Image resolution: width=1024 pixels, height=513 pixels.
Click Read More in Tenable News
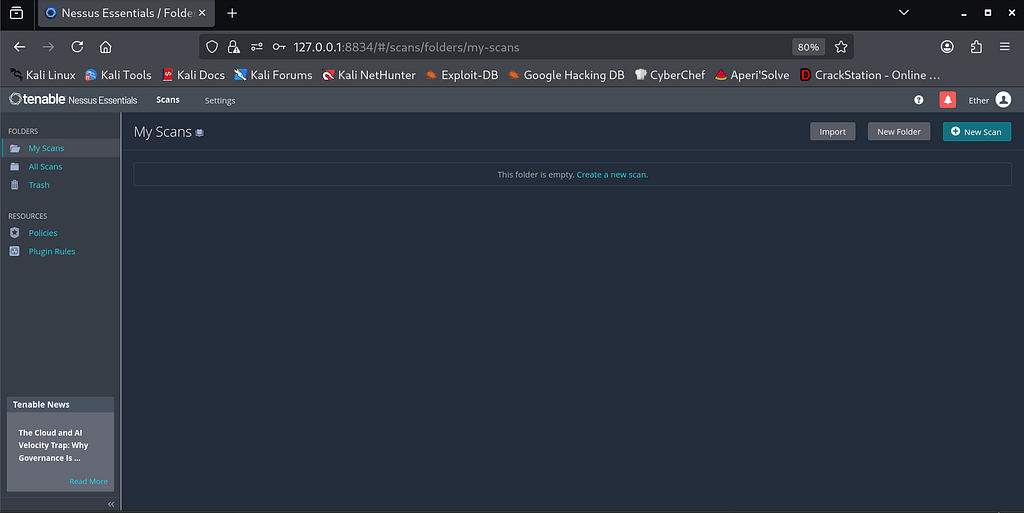point(89,482)
